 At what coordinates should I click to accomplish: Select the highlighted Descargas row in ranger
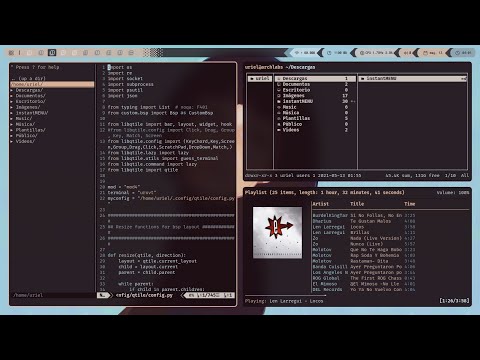tap(315, 79)
